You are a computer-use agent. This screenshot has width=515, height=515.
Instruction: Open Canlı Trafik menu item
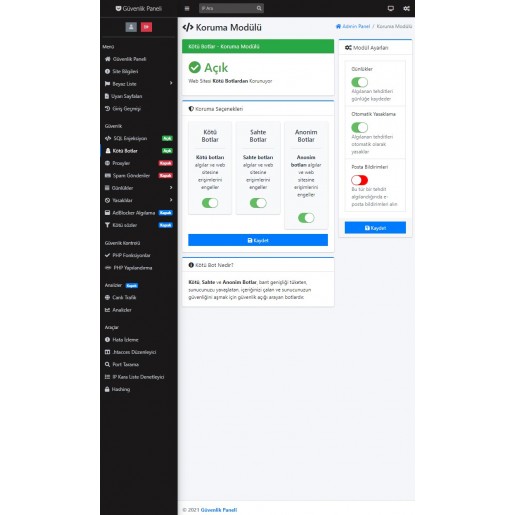pos(139,297)
